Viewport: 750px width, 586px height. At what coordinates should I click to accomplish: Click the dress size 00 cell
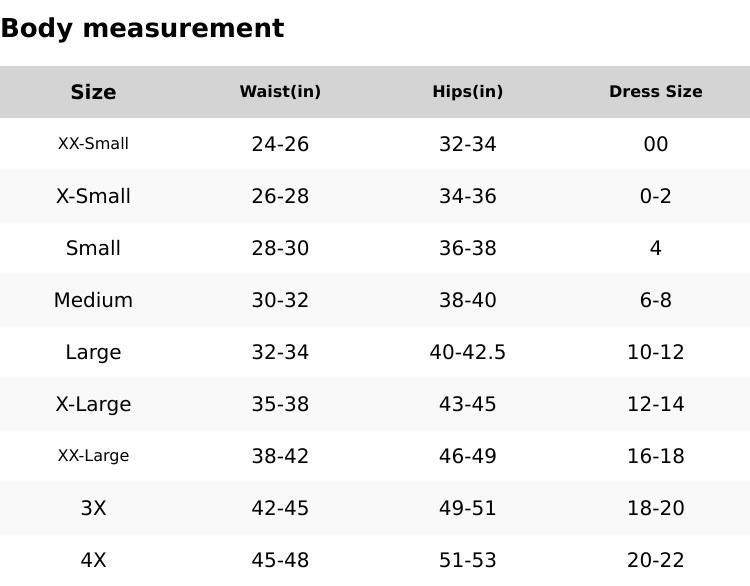coord(655,144)
